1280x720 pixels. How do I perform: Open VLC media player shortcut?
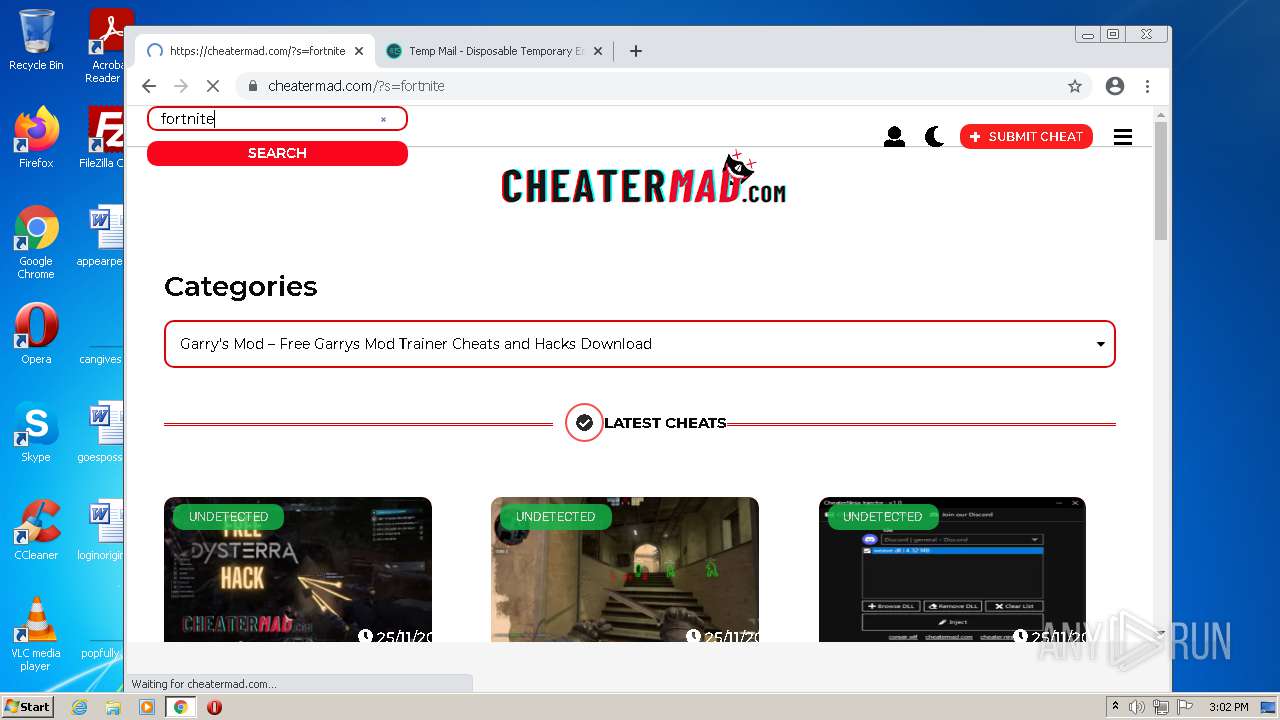point(36,634)
